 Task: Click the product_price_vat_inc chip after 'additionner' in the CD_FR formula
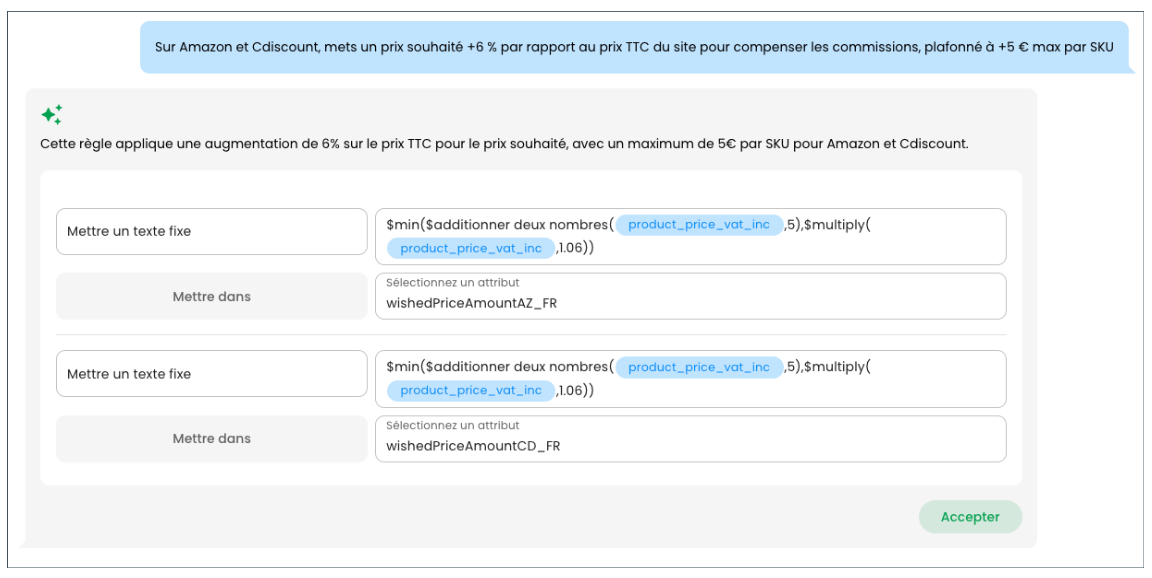[x=699, y=367]
